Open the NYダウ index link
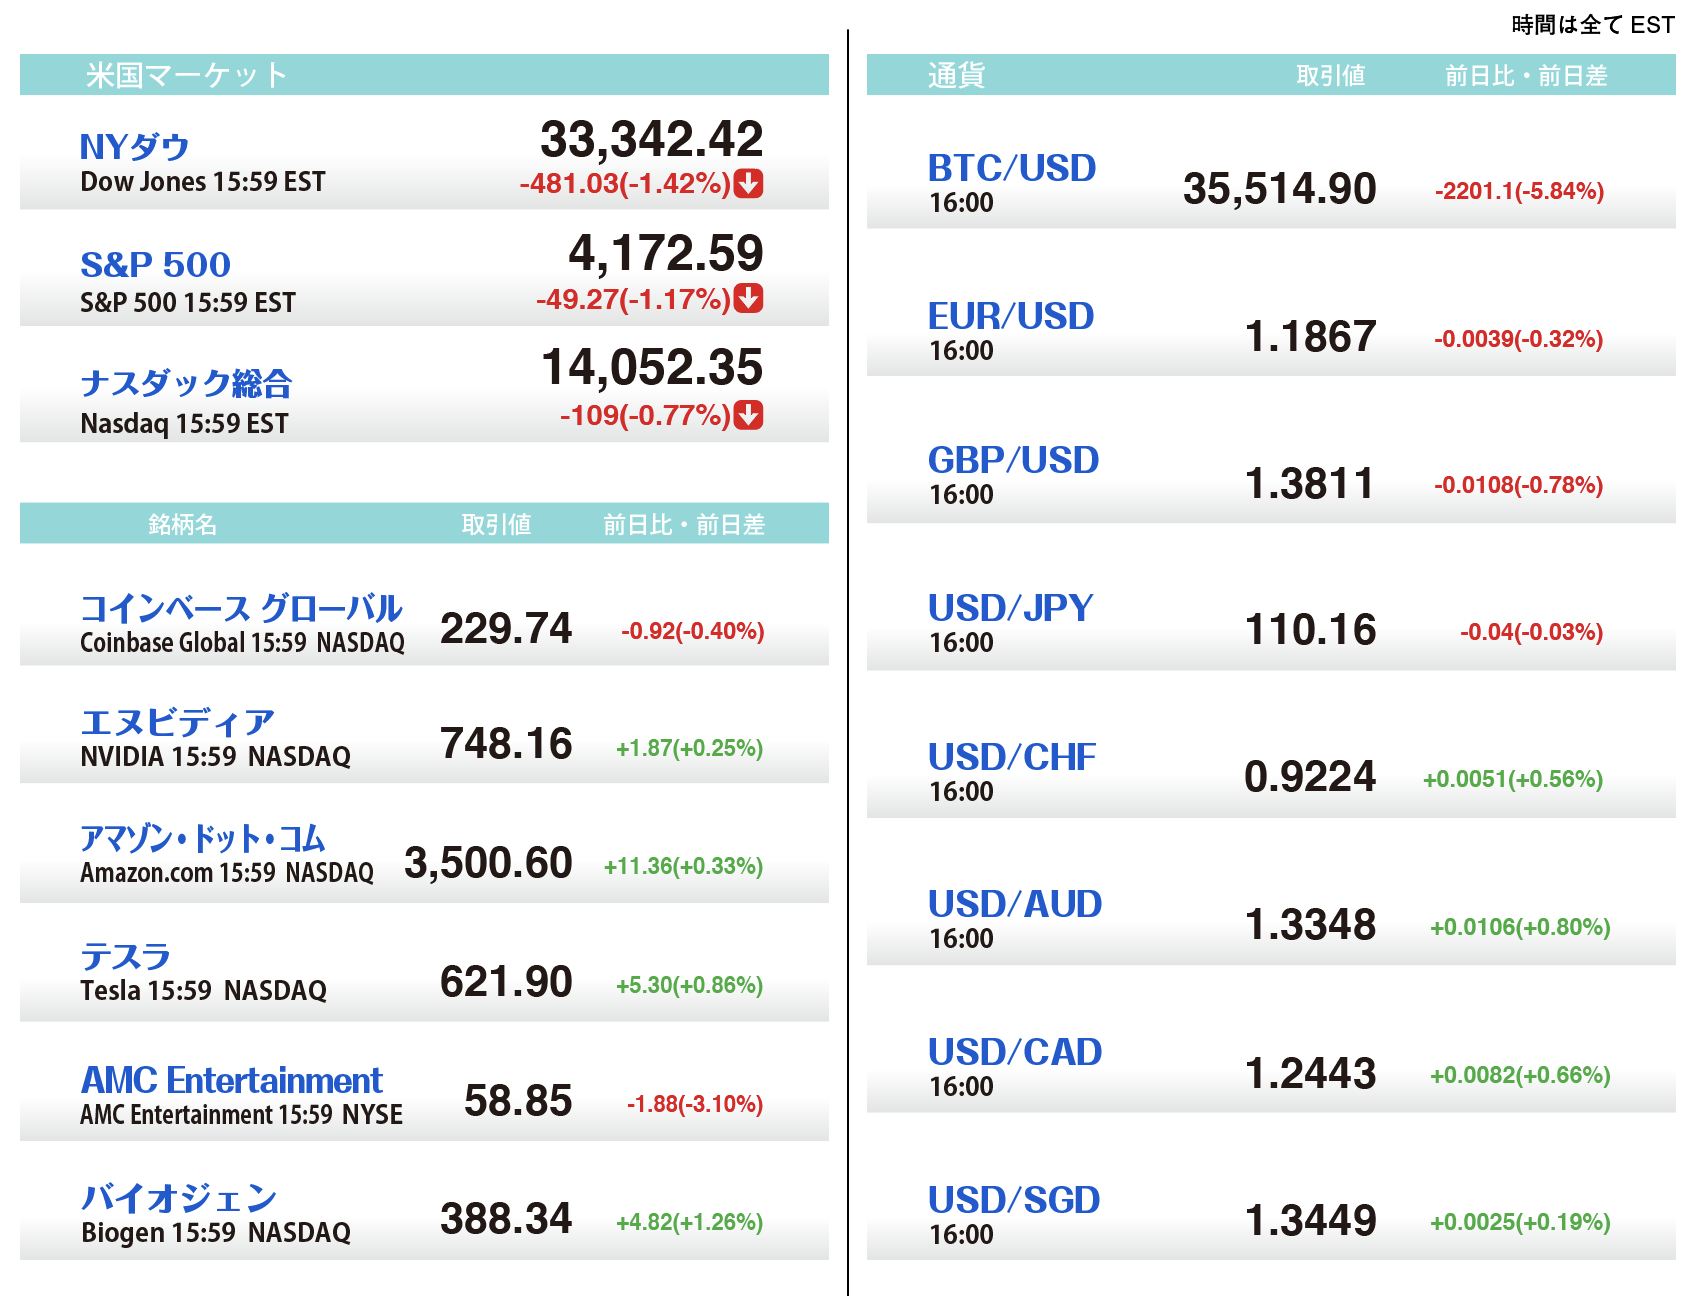1694x1296 pixels. (134, 147)
